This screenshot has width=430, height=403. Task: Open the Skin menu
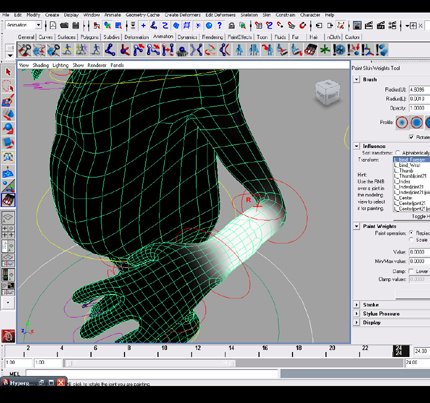pos(267,15)
